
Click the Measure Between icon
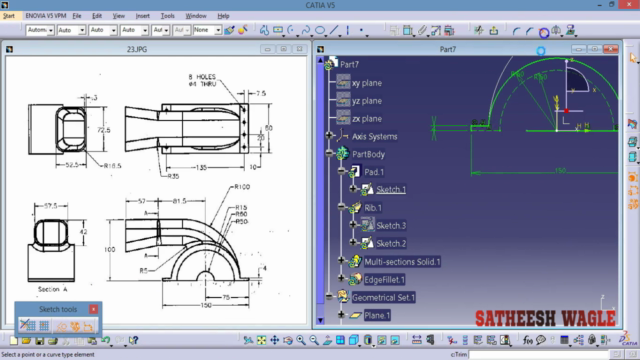click(416, 340)
